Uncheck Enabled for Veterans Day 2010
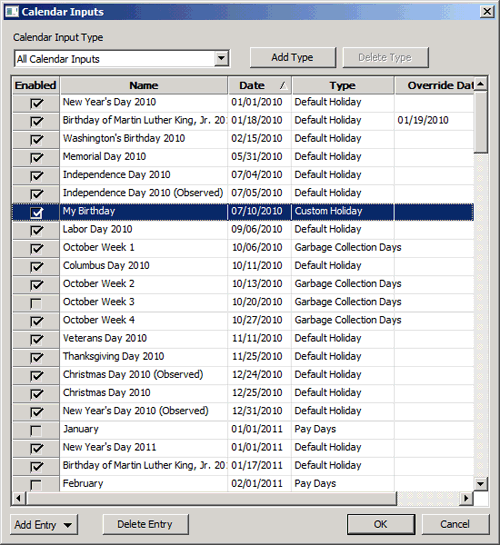500x545 pixels. tap(36, 339)
